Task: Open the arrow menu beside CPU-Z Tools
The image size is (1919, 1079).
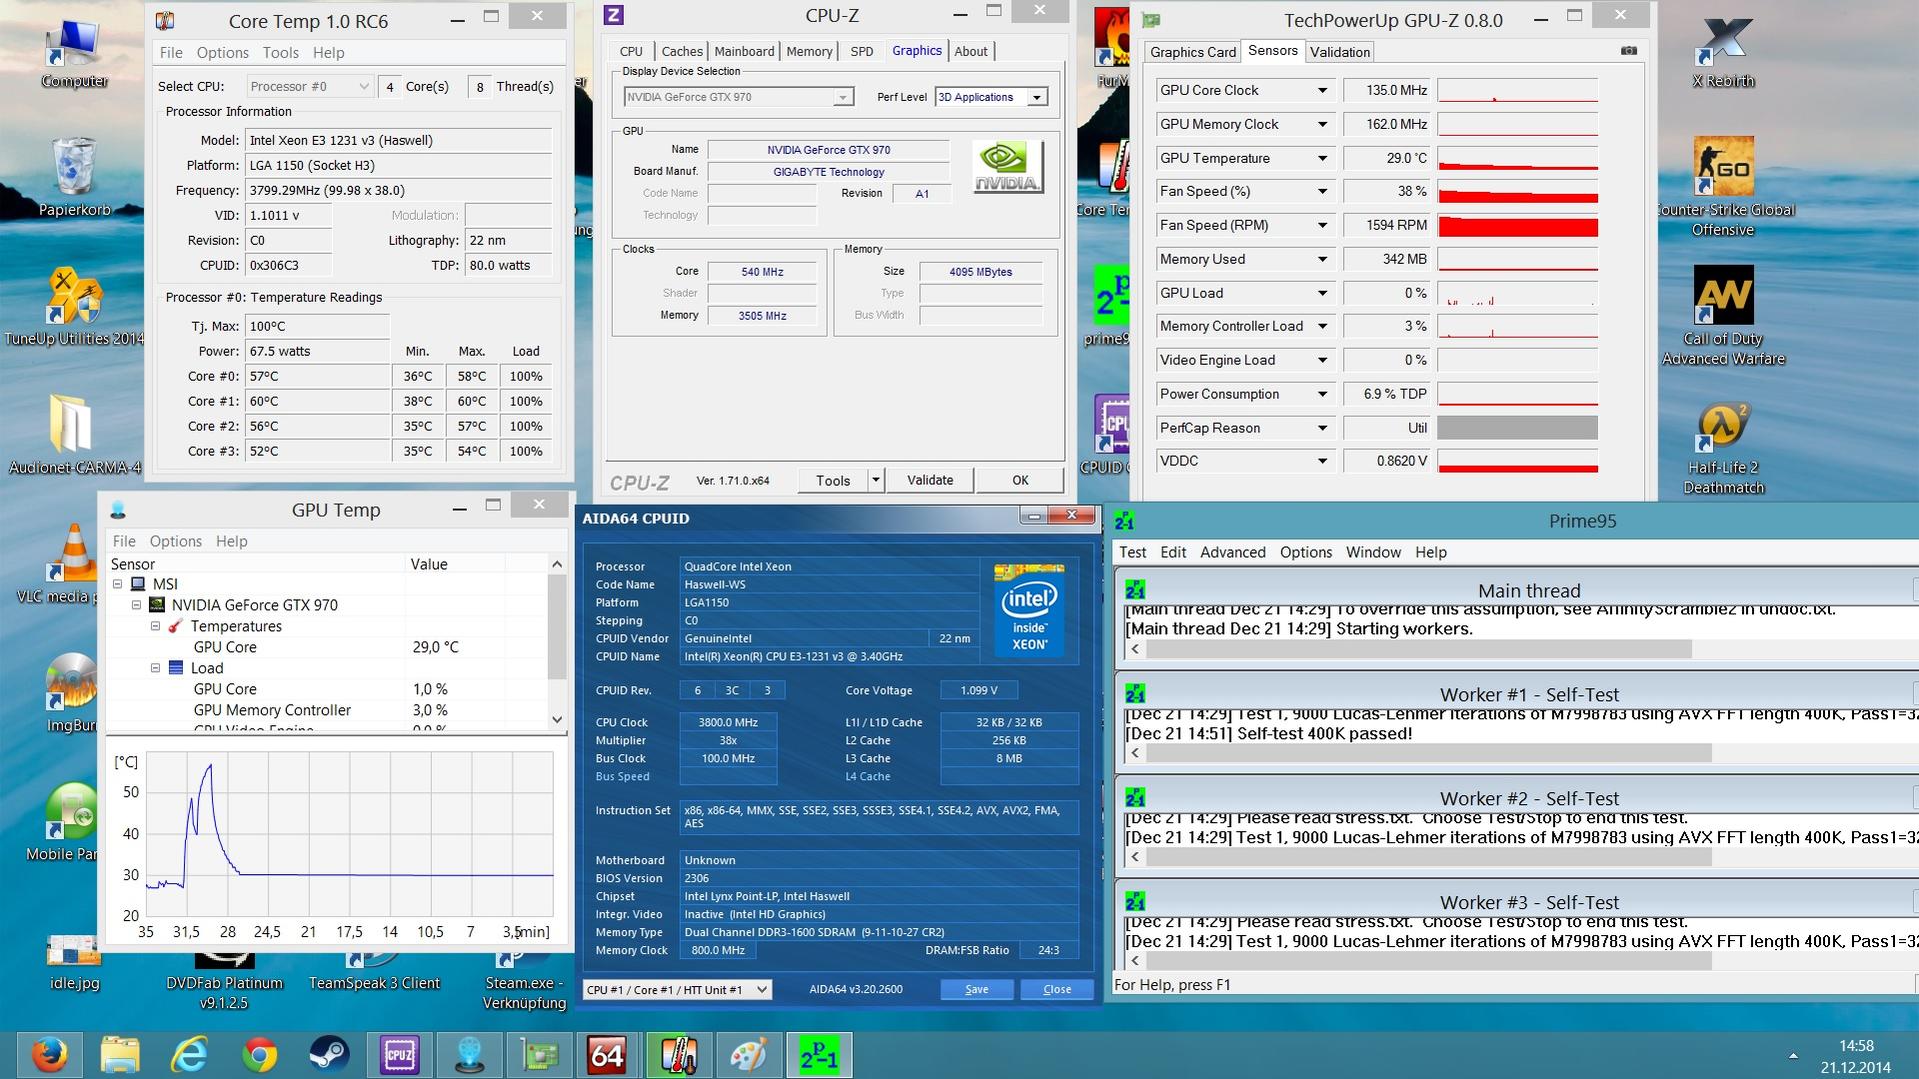Action: (876, 480)
